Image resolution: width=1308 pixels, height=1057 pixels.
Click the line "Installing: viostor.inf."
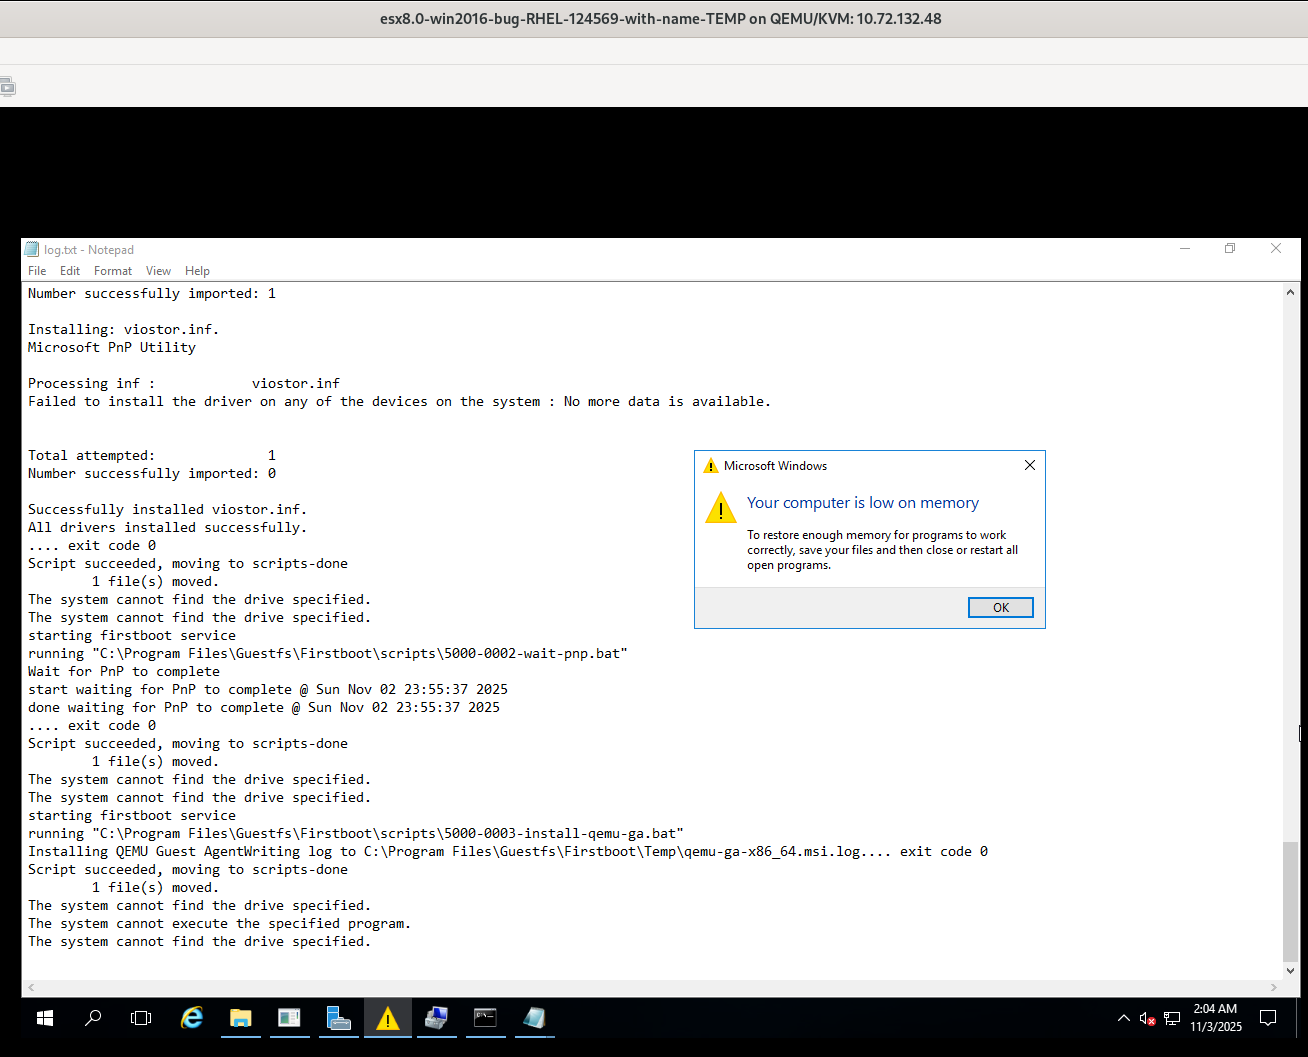[123, 329]
